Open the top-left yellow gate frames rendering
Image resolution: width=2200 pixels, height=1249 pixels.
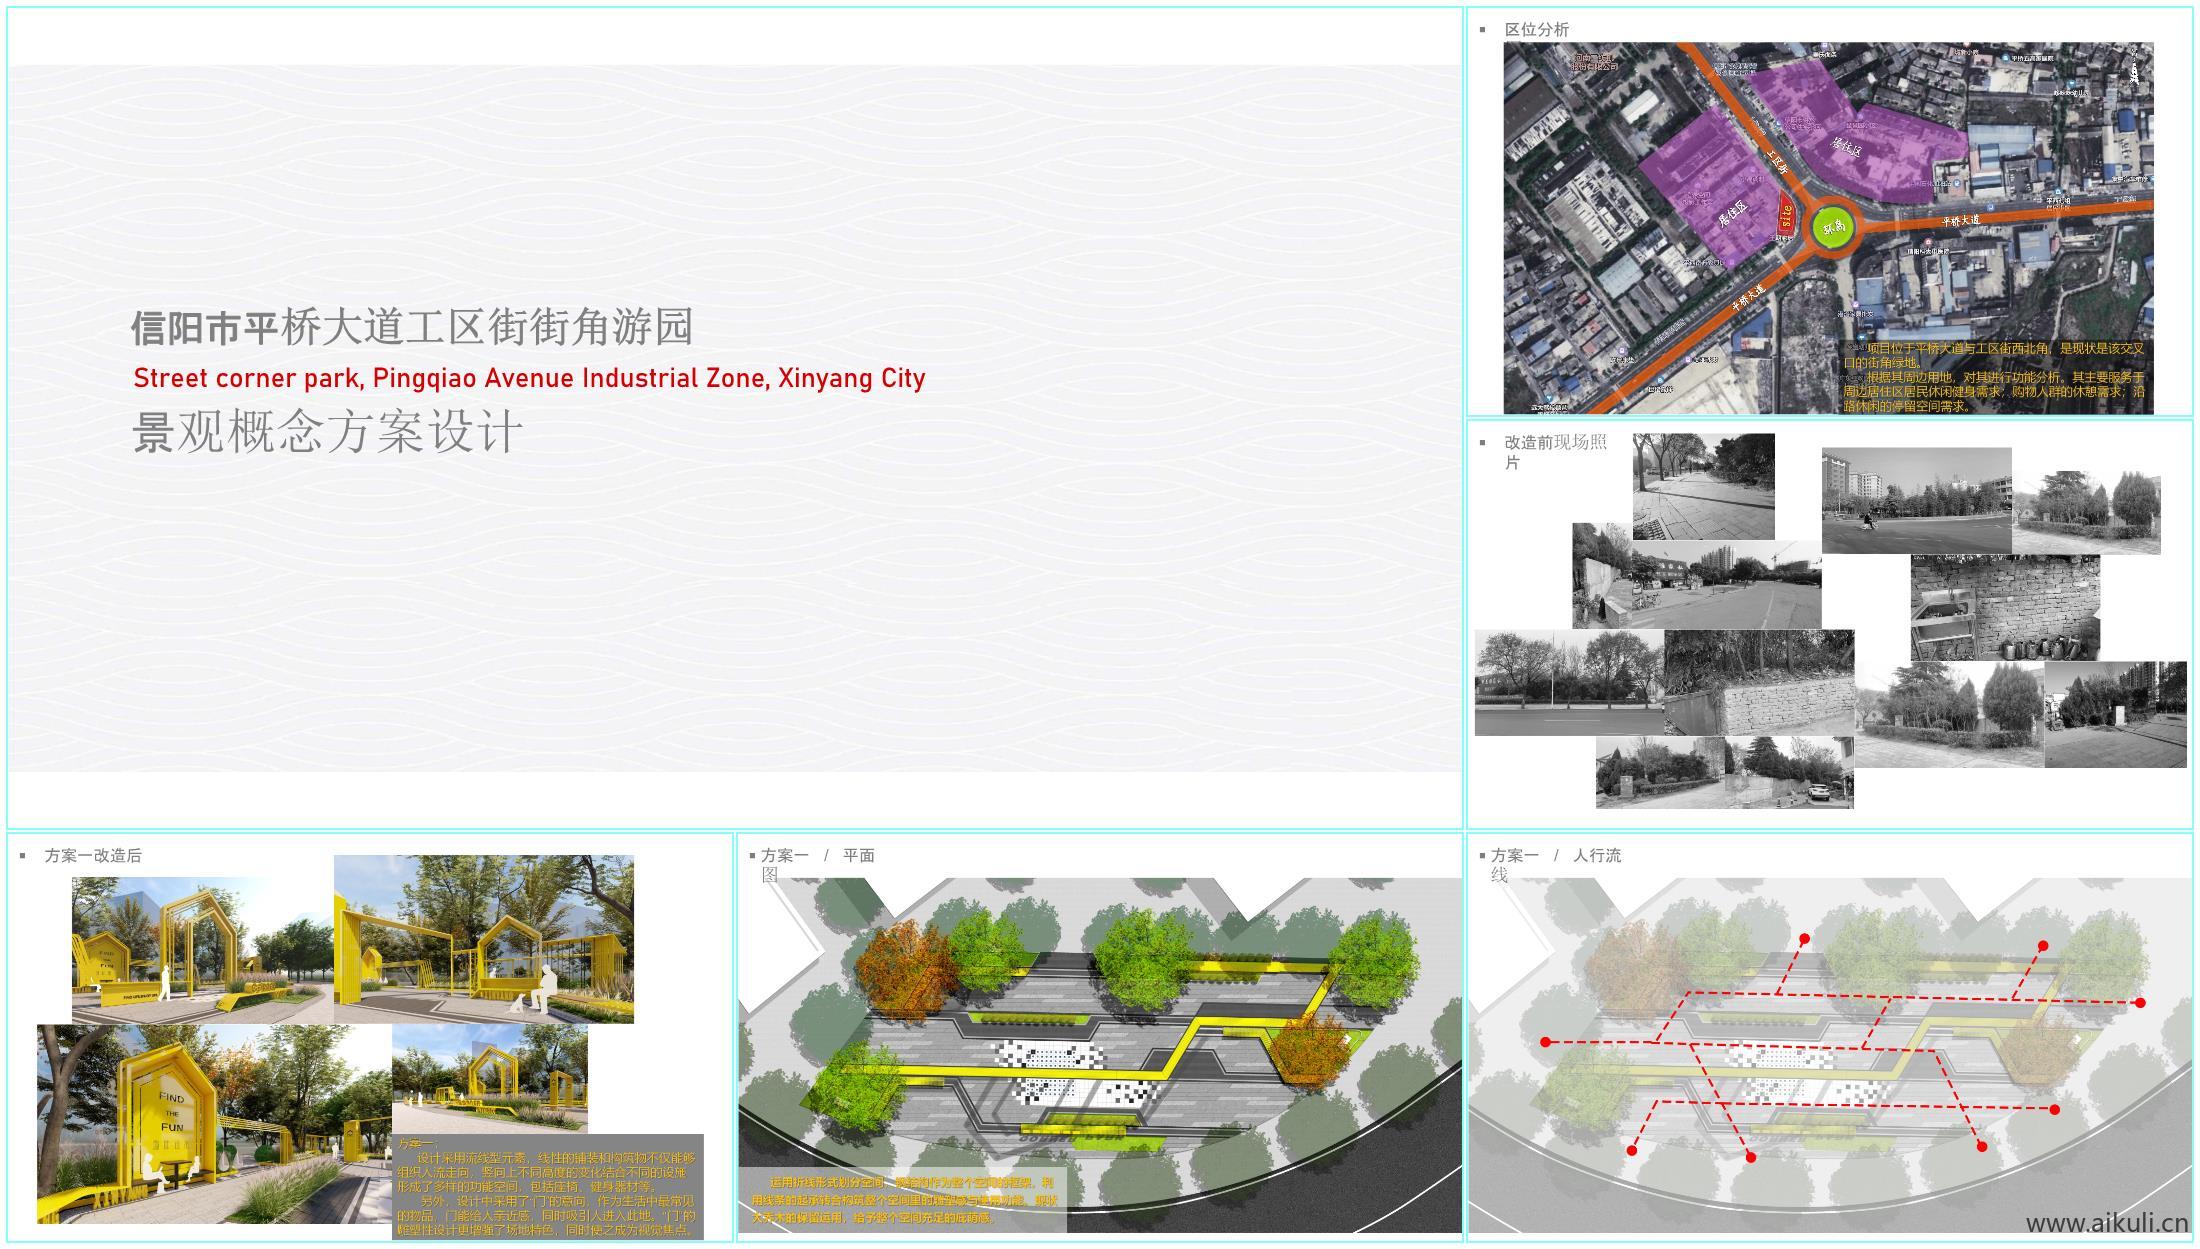point(202,950)
